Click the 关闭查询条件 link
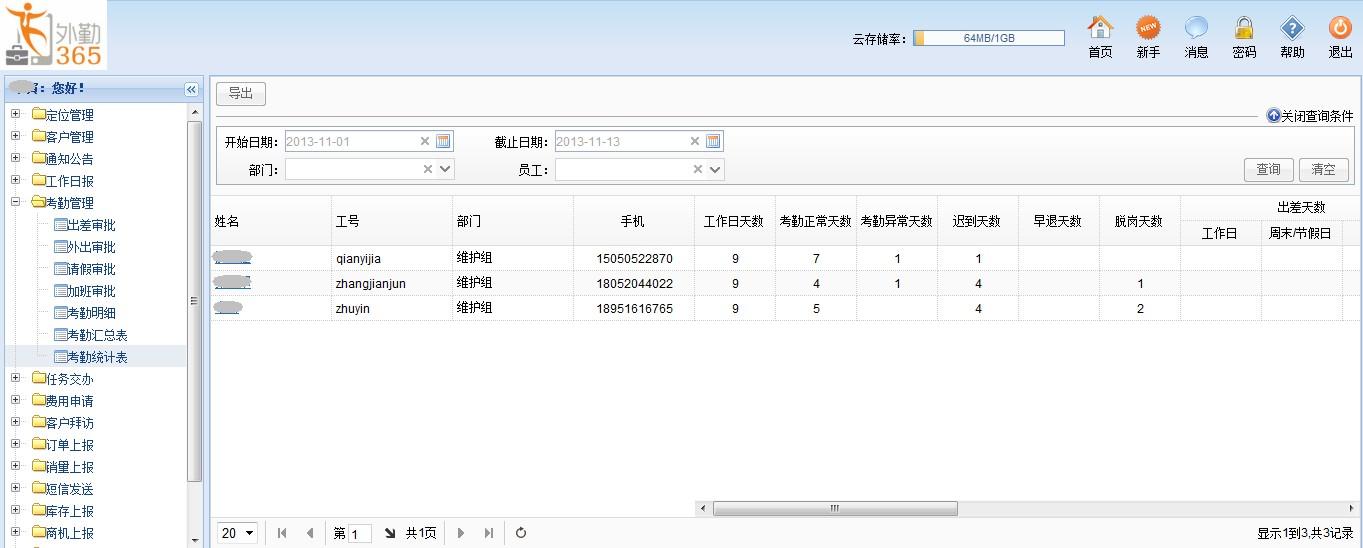 [1317, 116]
